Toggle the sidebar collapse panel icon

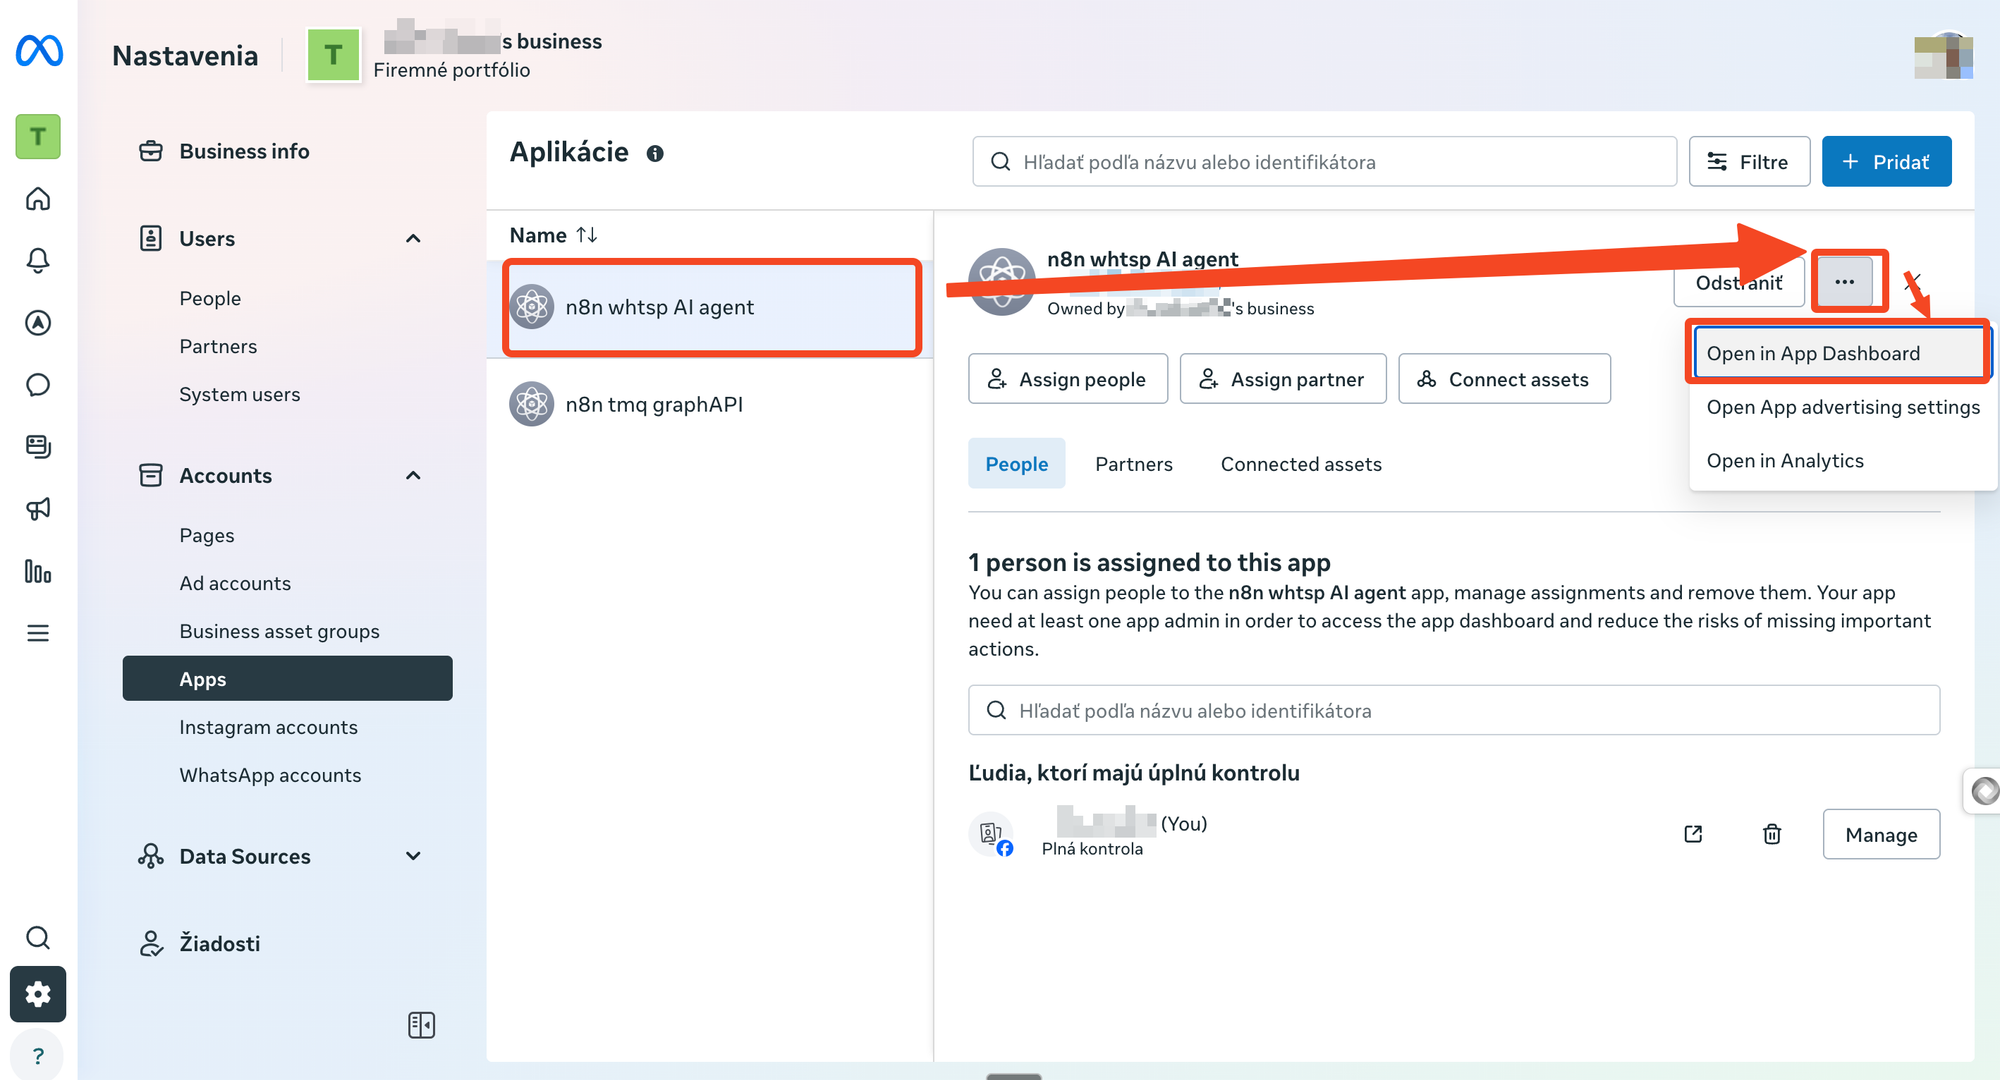coord(421,1025)
